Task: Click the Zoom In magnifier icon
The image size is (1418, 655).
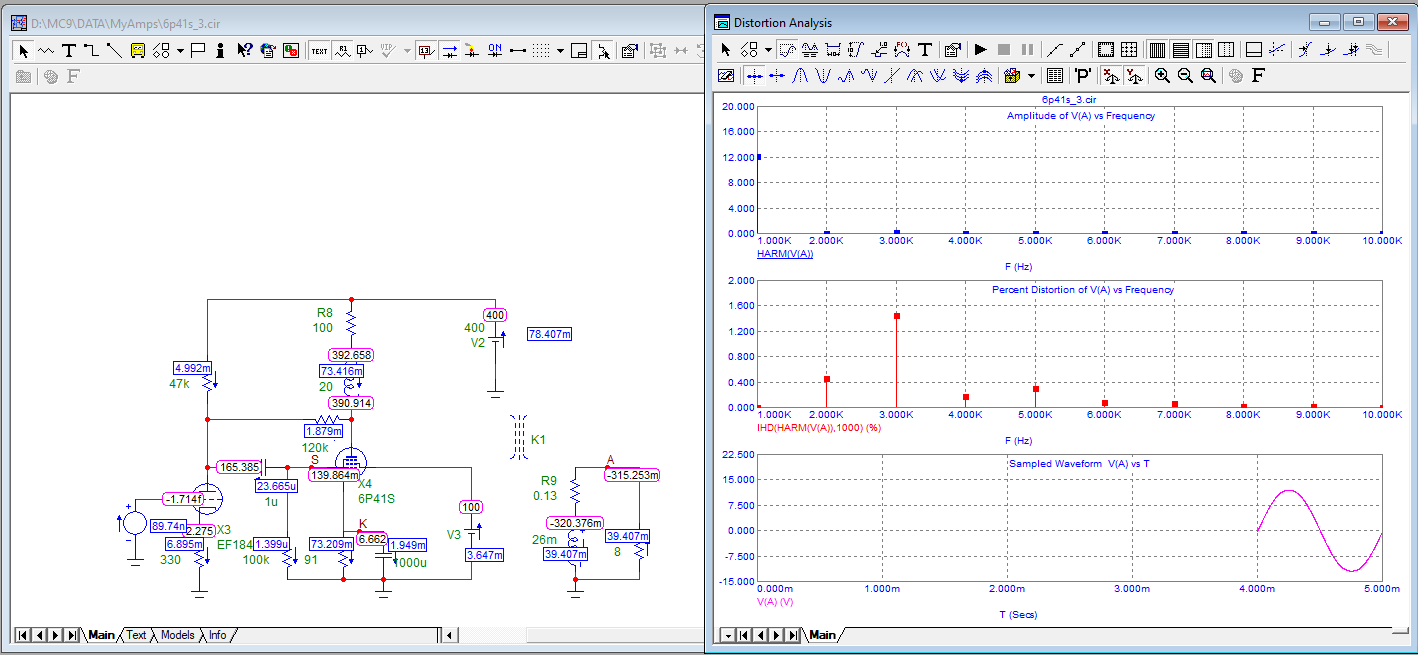Action: (x=1162, y=75)
